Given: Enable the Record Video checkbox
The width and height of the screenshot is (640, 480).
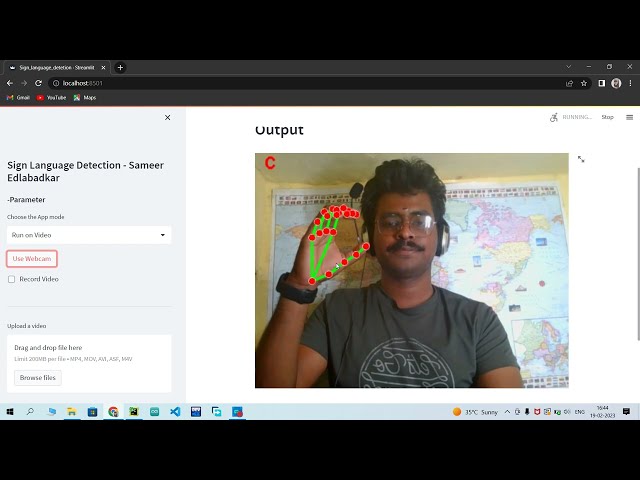Looking at the screenshot, I should pos(11,279).
